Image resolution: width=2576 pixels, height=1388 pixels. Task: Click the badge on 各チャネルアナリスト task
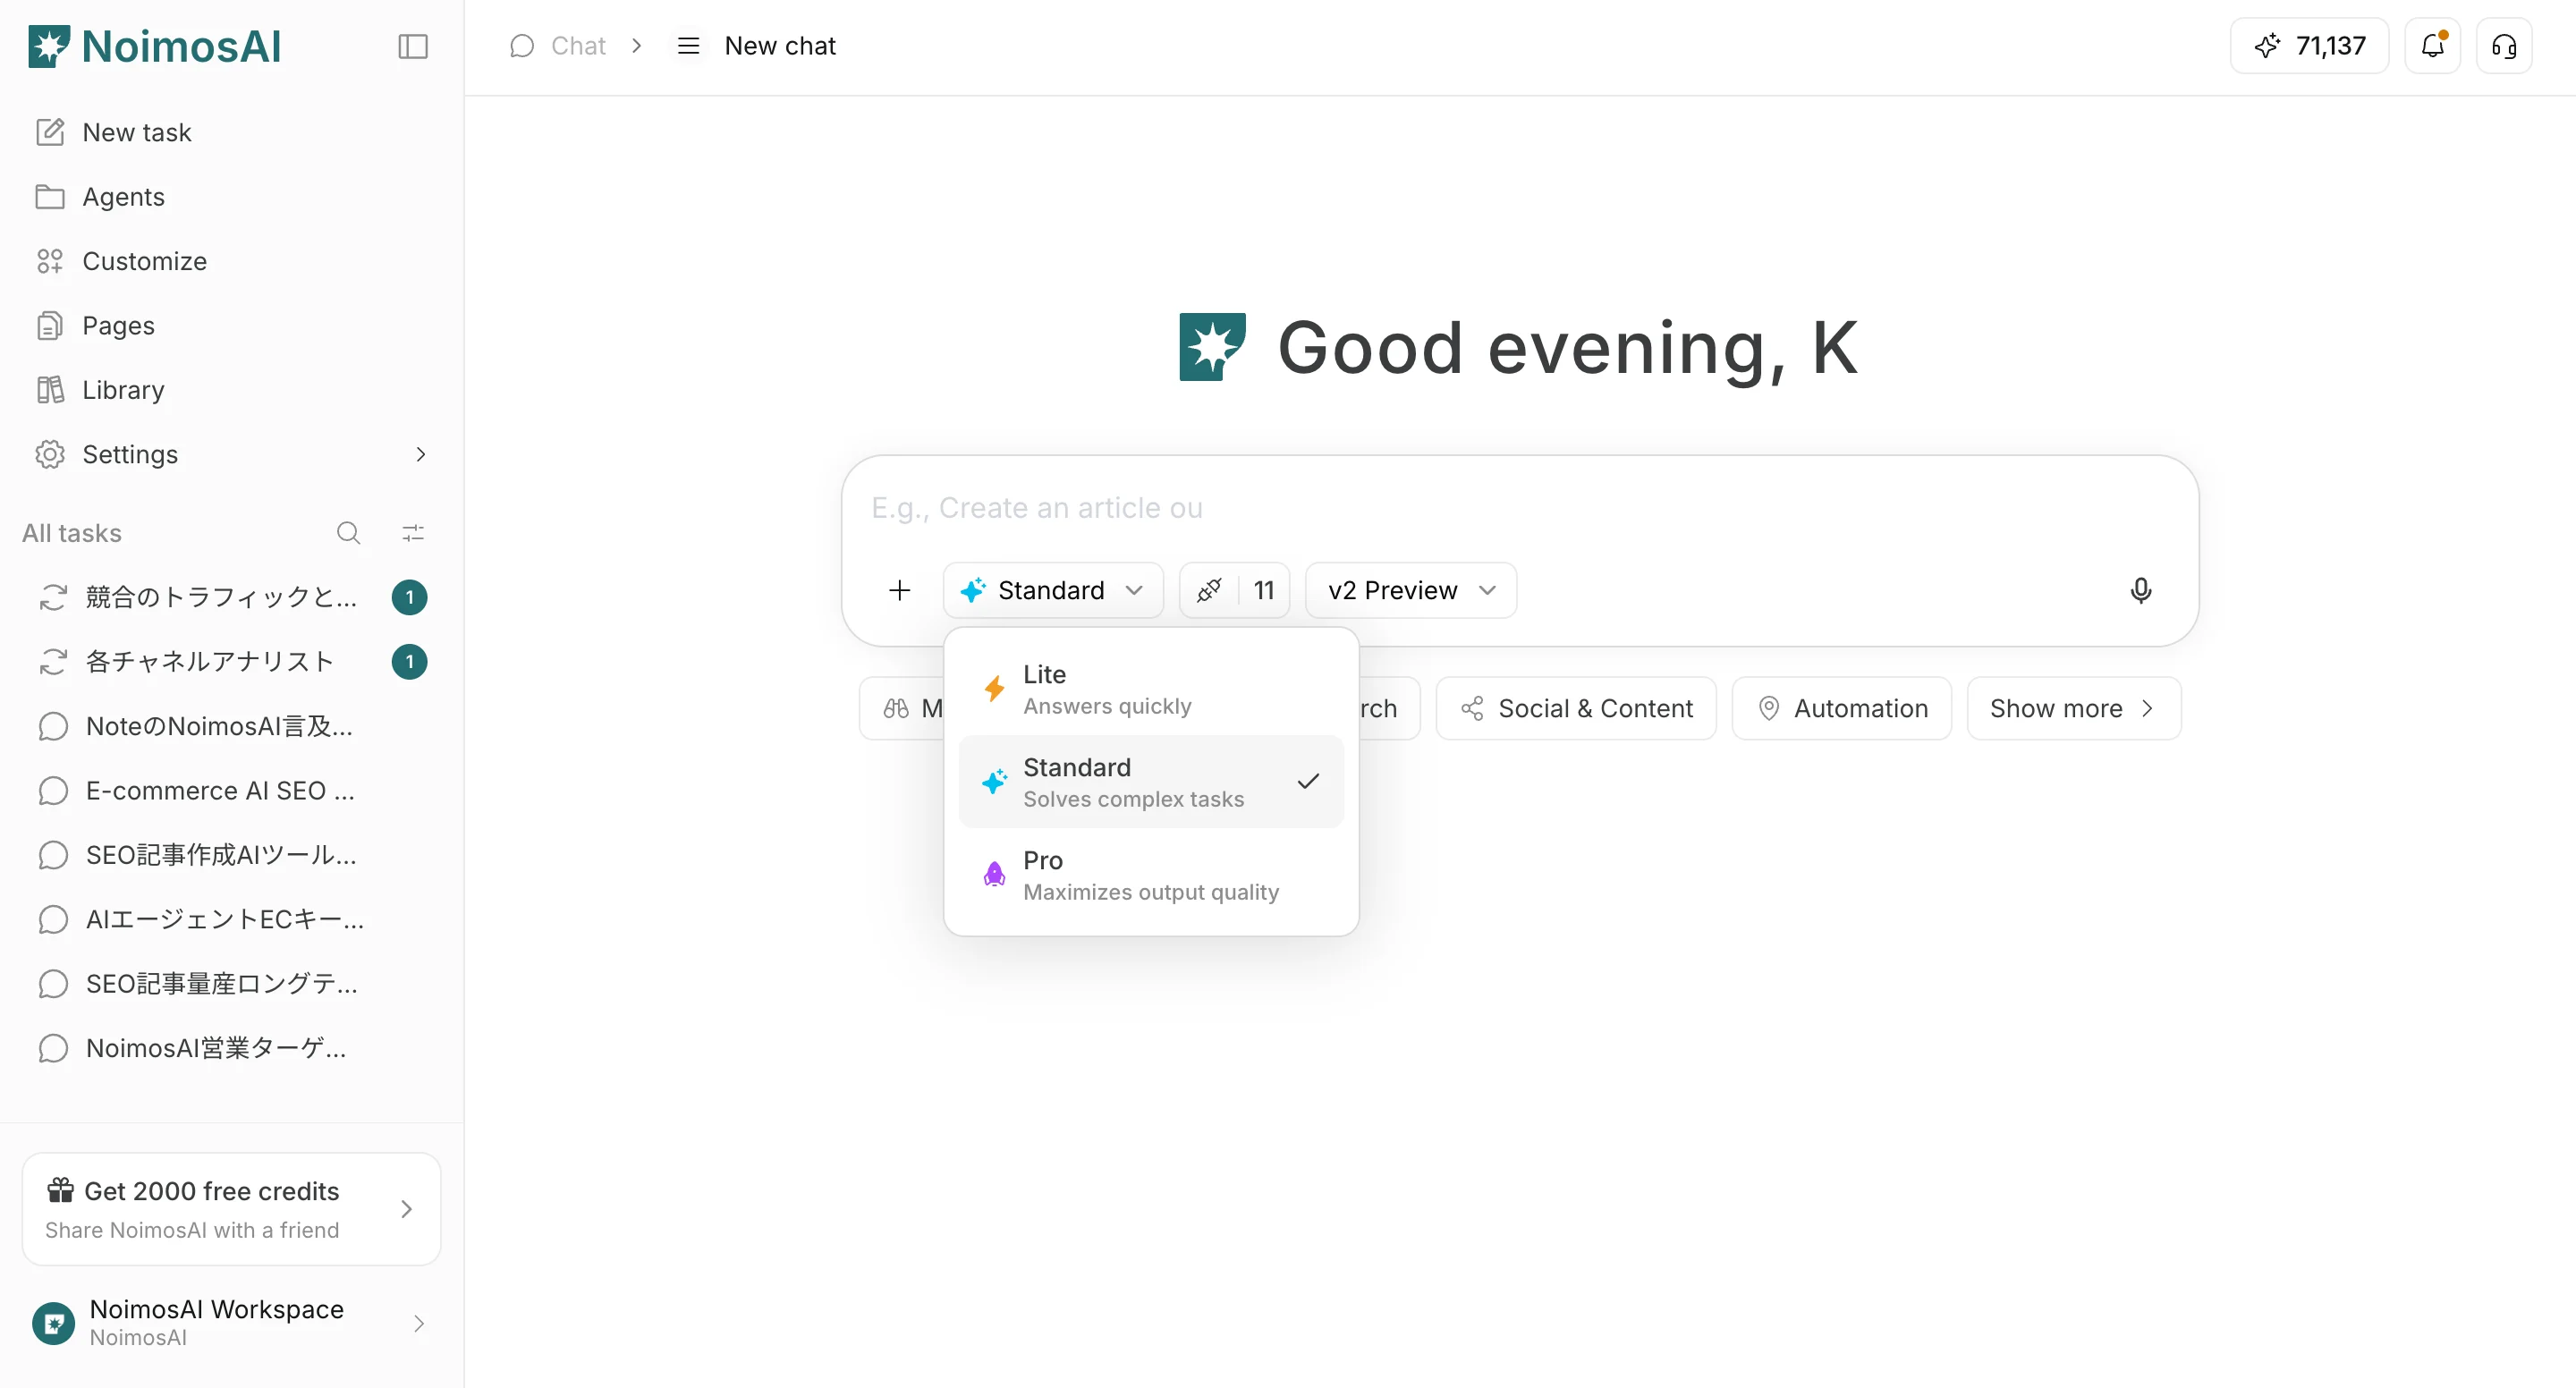coord(409,661)
